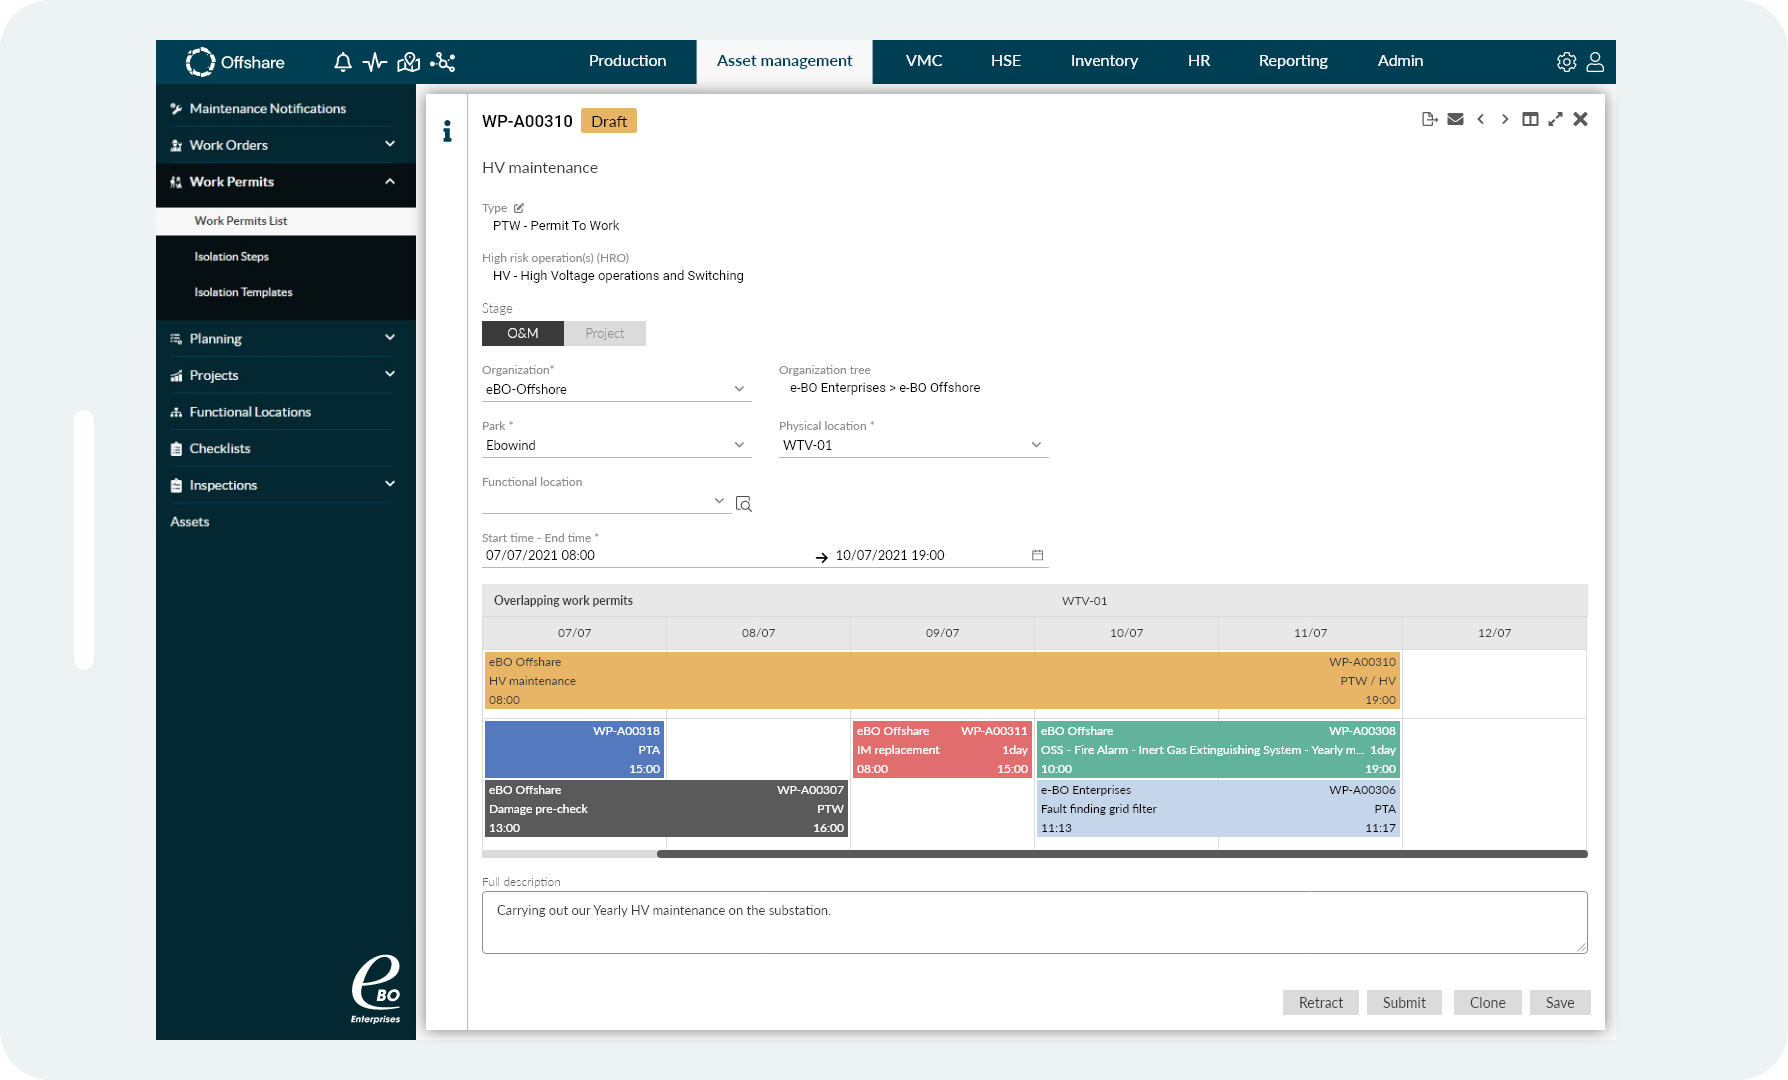The width and height of the screenshot is (1788, 1080).
Task: Open Inventory tab
Action: click(x=1104, y=61)
